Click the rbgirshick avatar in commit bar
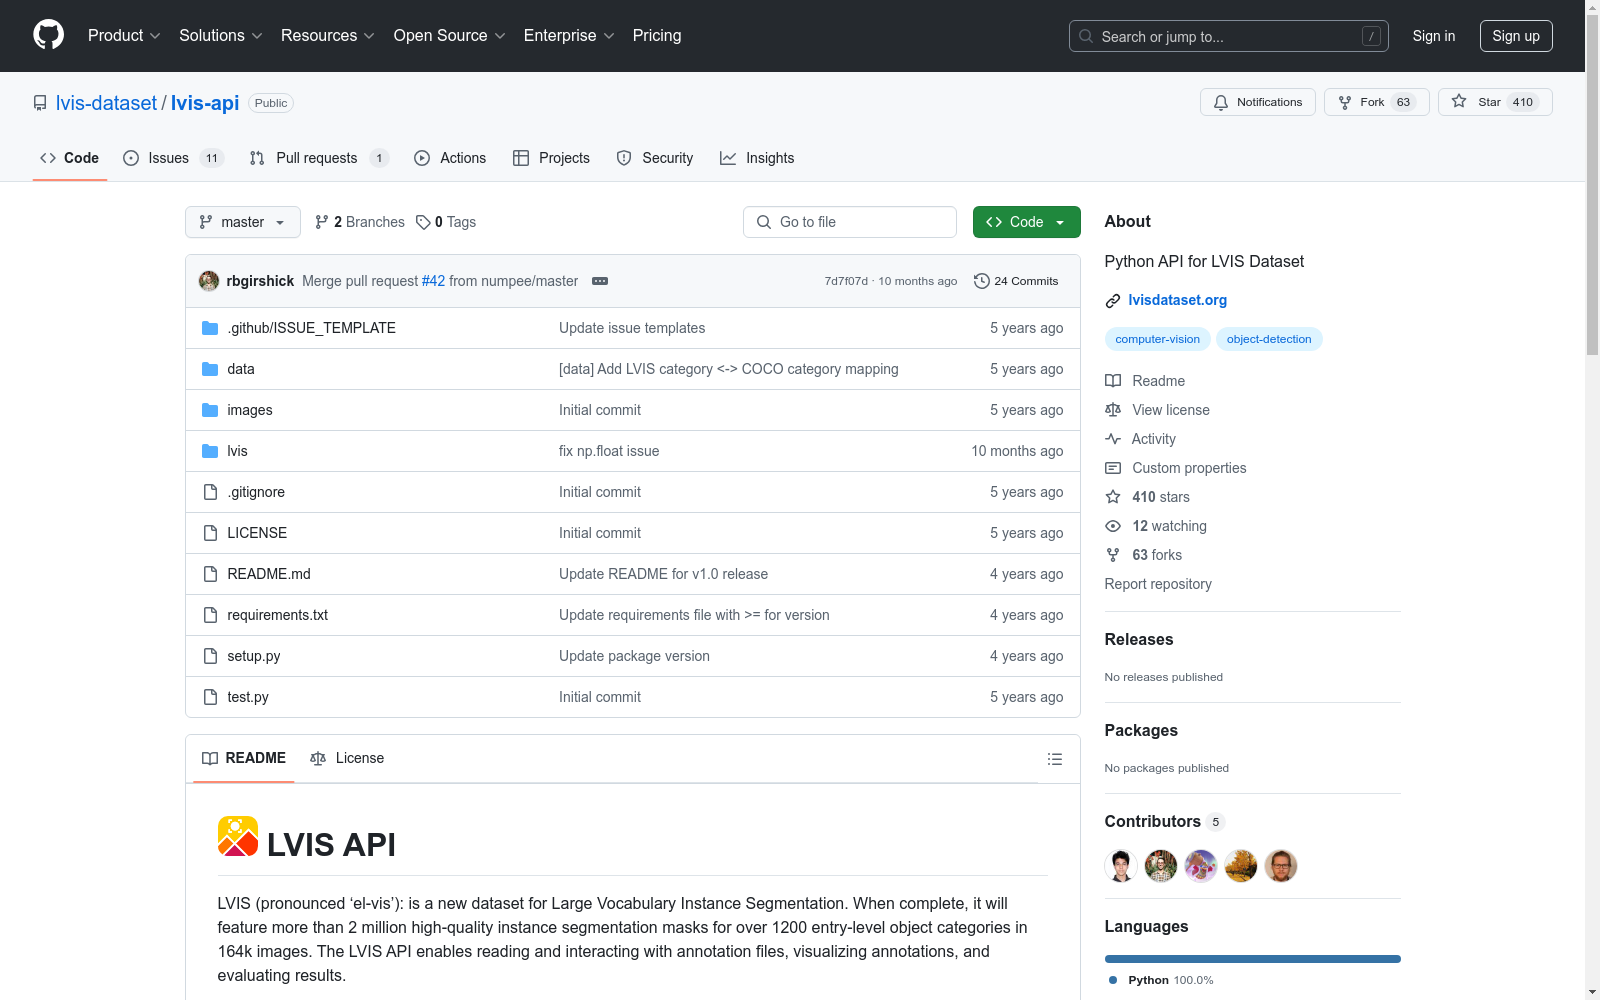Screen dimensions: 1600x1000 click(x=209, y=281)
